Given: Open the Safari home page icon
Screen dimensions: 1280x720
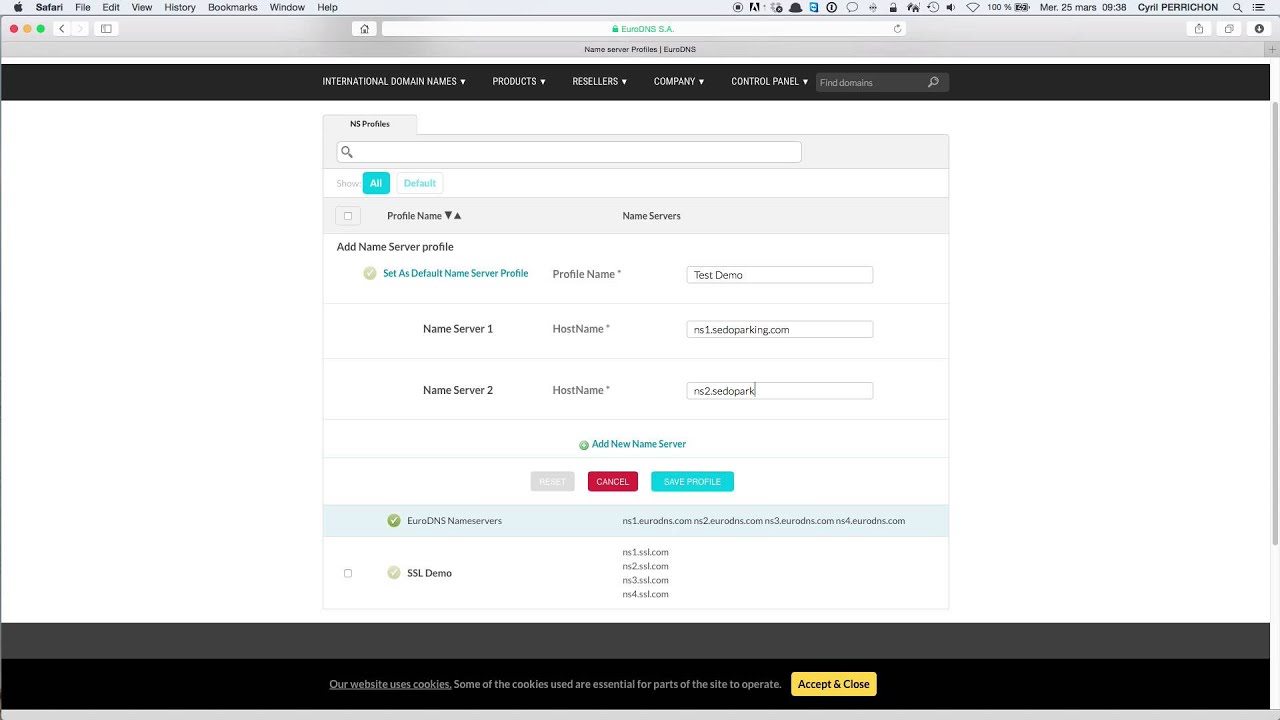Looking at the screenshot, I should coord(364,29).
